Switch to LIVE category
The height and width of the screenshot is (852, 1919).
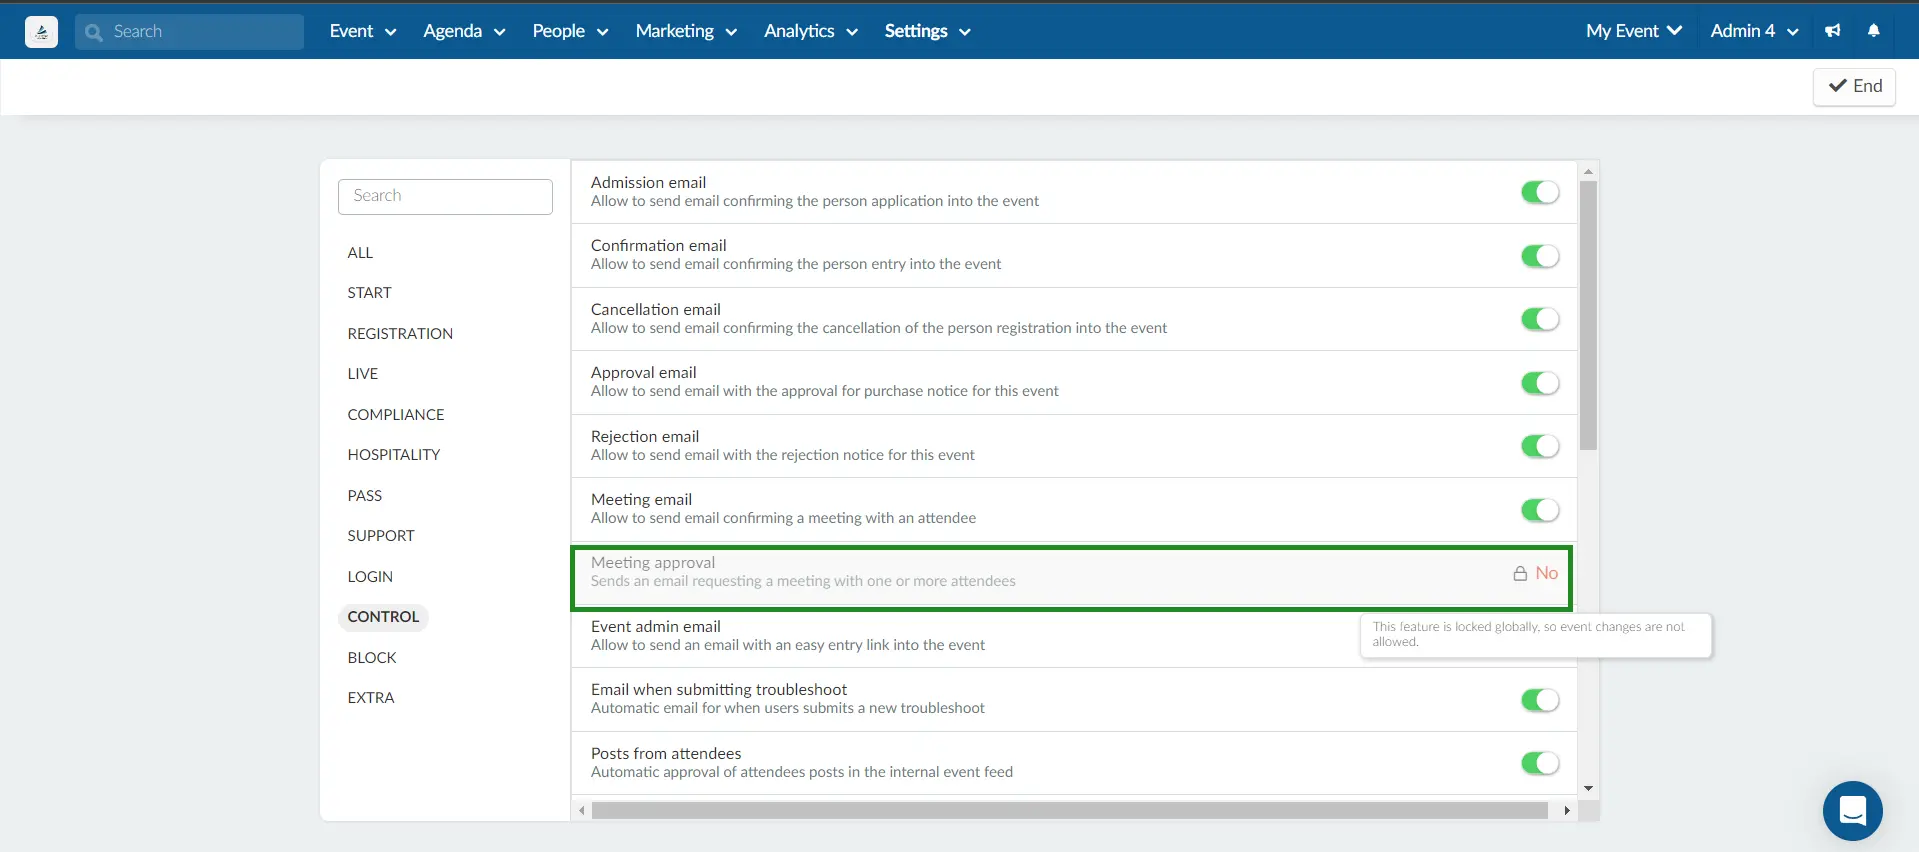363,374
